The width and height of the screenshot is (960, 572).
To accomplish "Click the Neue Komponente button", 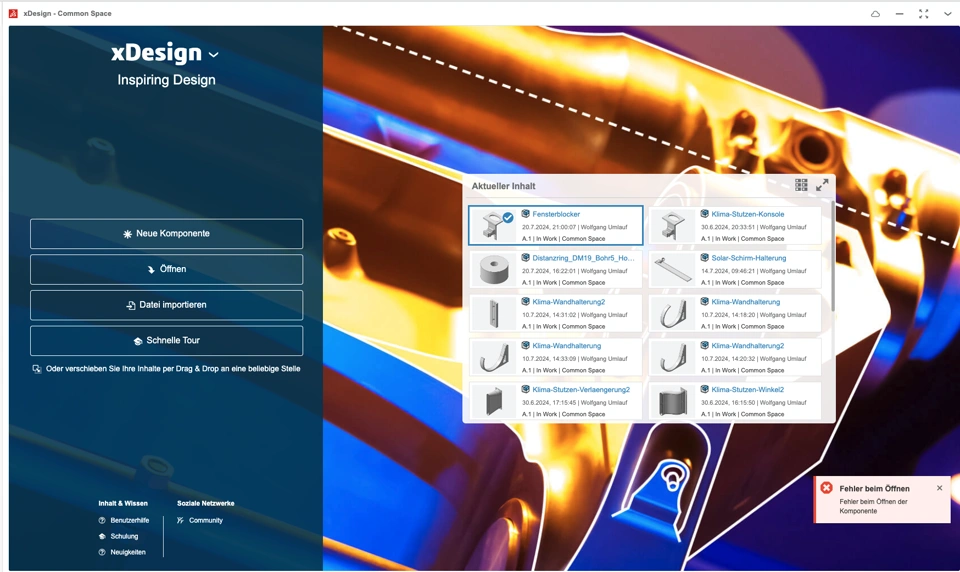I will [167, 233].
